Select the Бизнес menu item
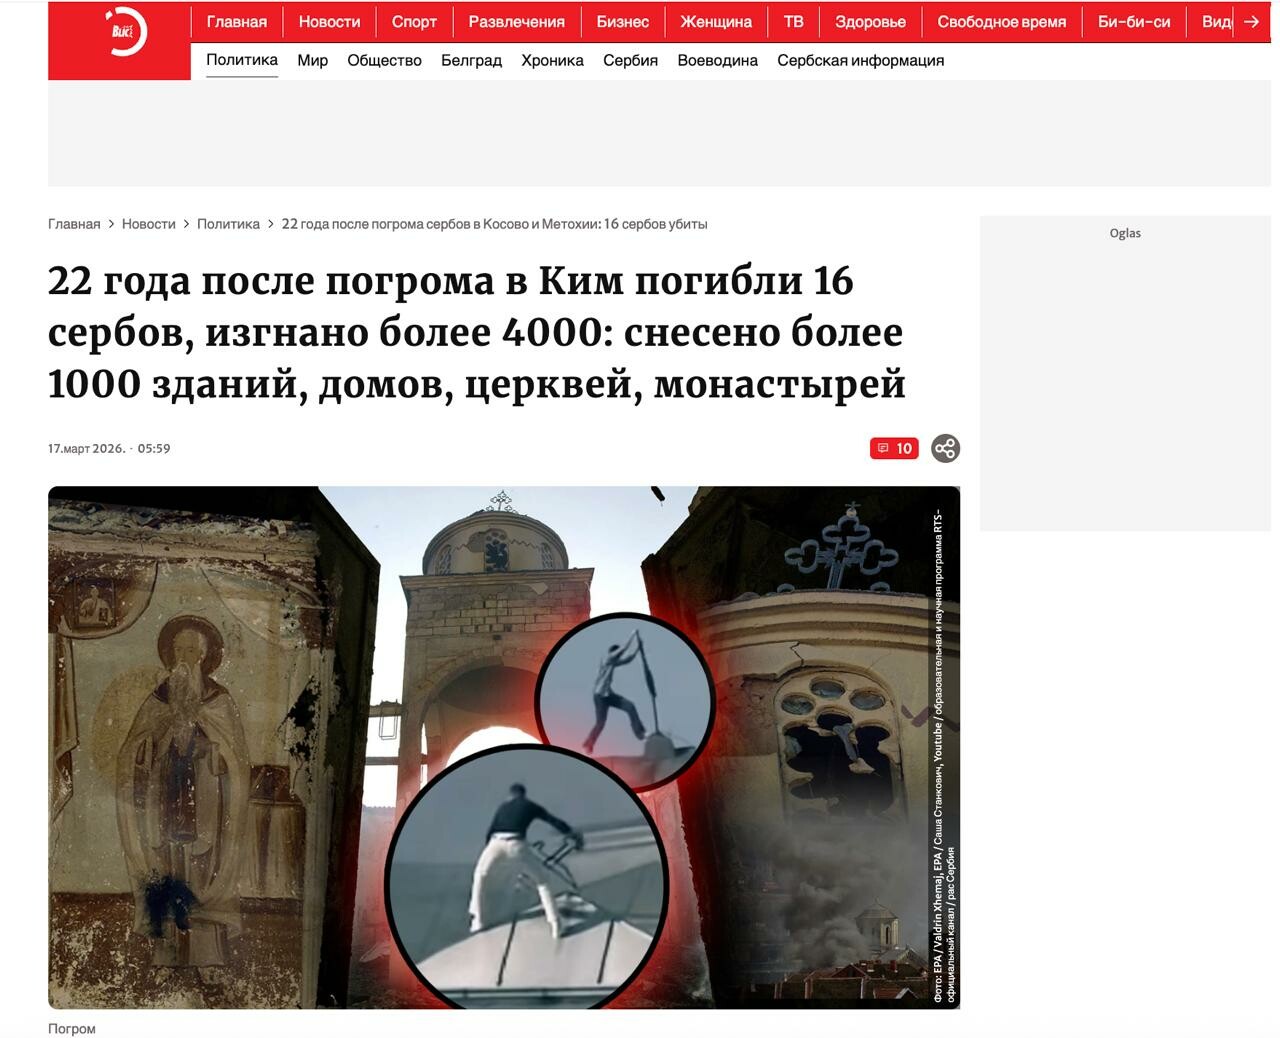 (x=622, y=22)
